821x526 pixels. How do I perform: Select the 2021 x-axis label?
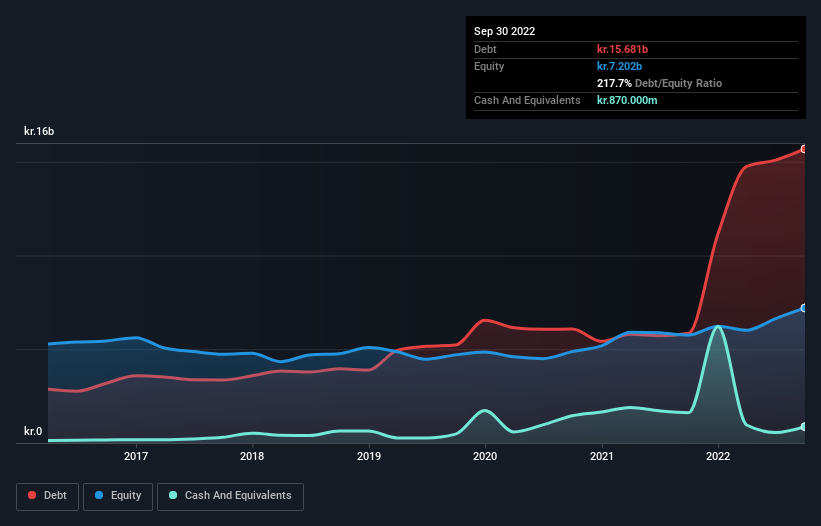pos(602,456)
